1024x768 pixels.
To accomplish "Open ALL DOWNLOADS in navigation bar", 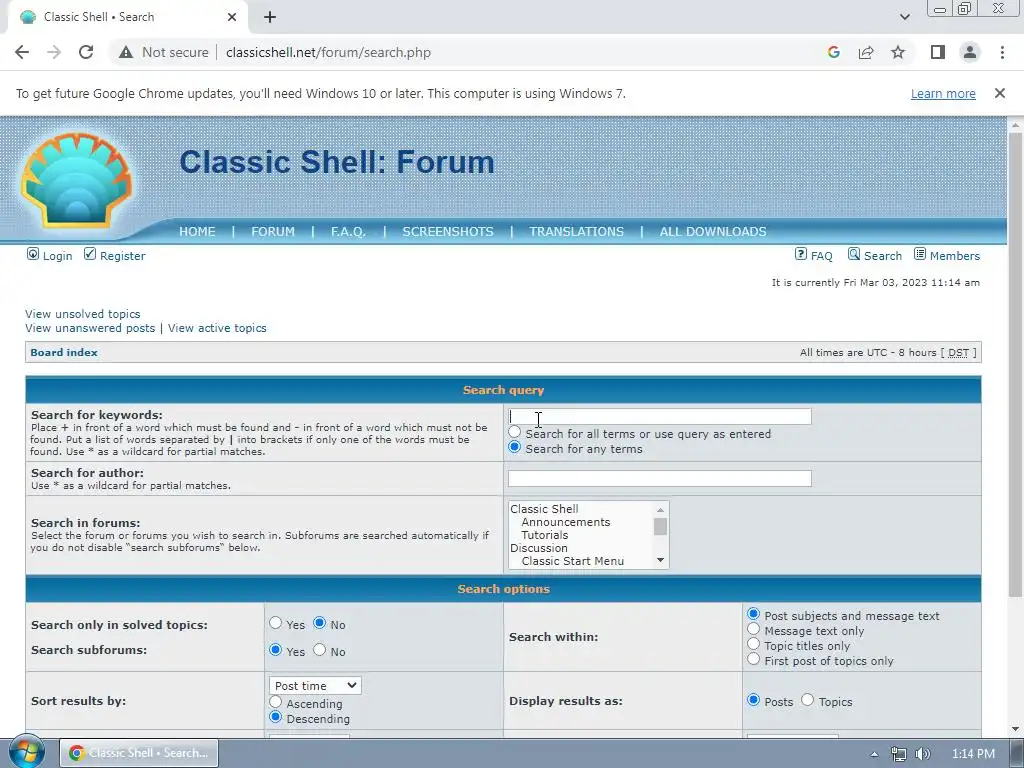I will click(x=713, y=231).
